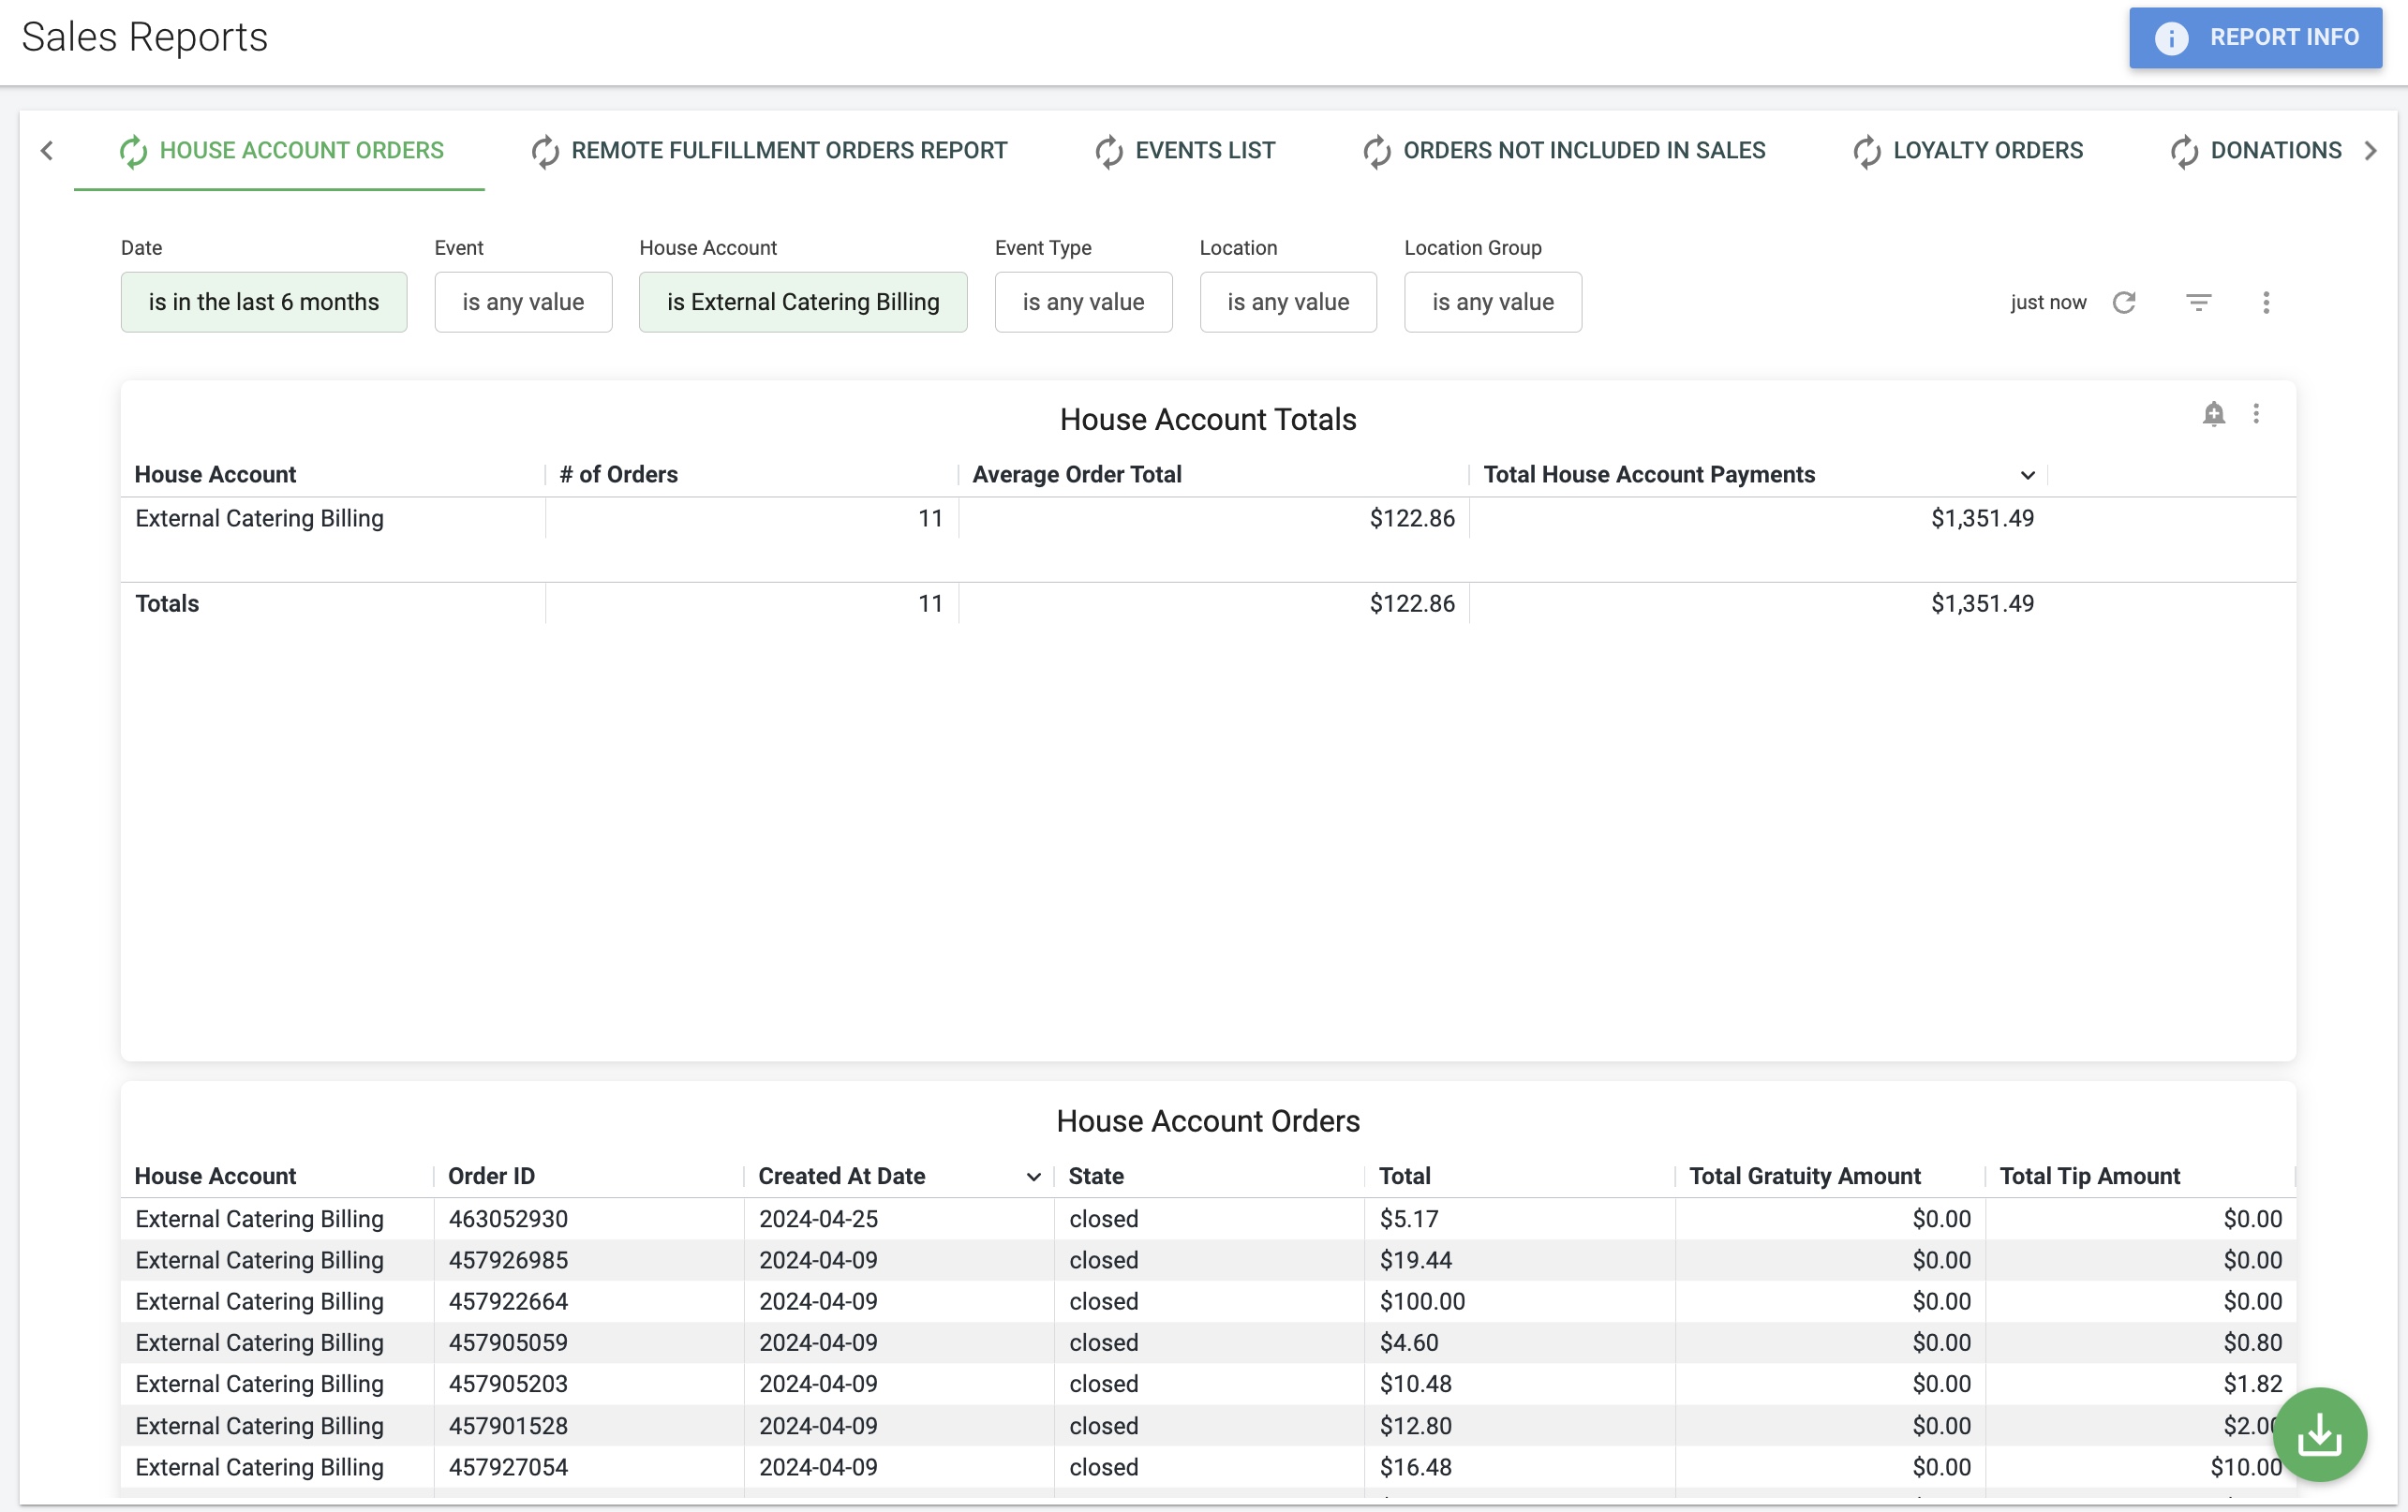Viewport: 2408px width, 1512px height.
Task: Click order ID 457901528
Action: coord(508,1427)
